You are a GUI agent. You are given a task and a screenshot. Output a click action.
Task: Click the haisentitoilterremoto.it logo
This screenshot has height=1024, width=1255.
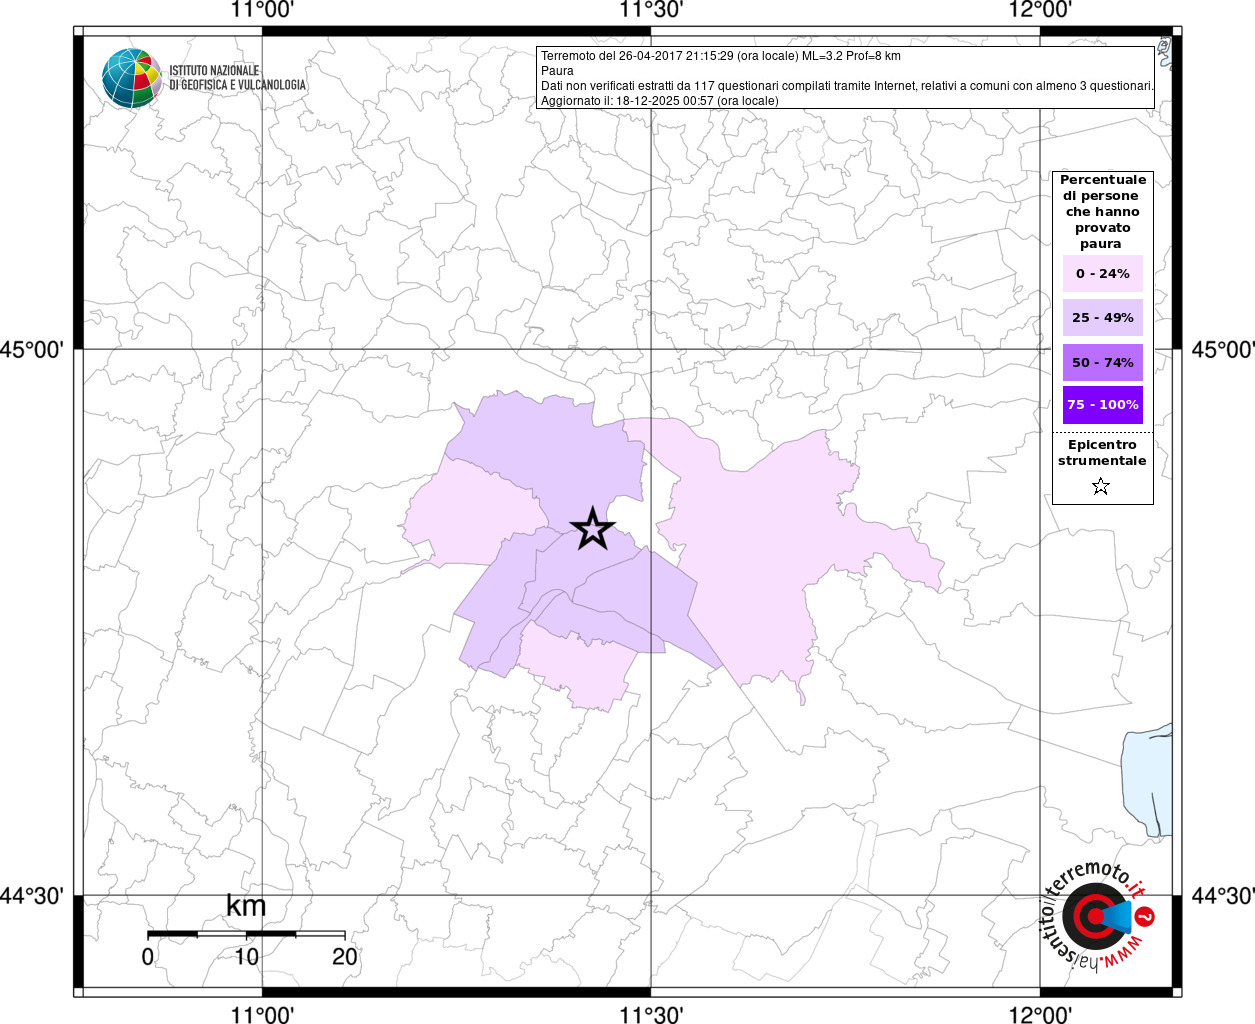pyautogui.click(x=1098, y=916)
